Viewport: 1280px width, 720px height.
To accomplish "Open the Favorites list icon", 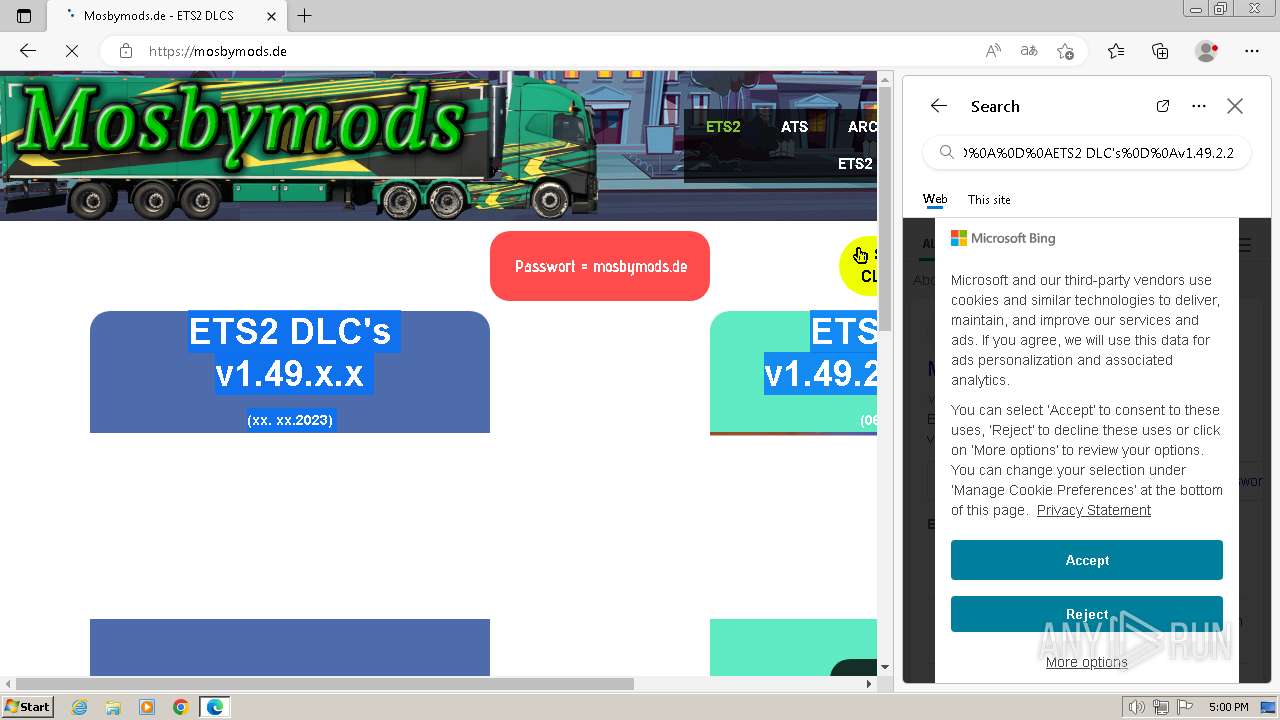I will tap(1116, 51).
